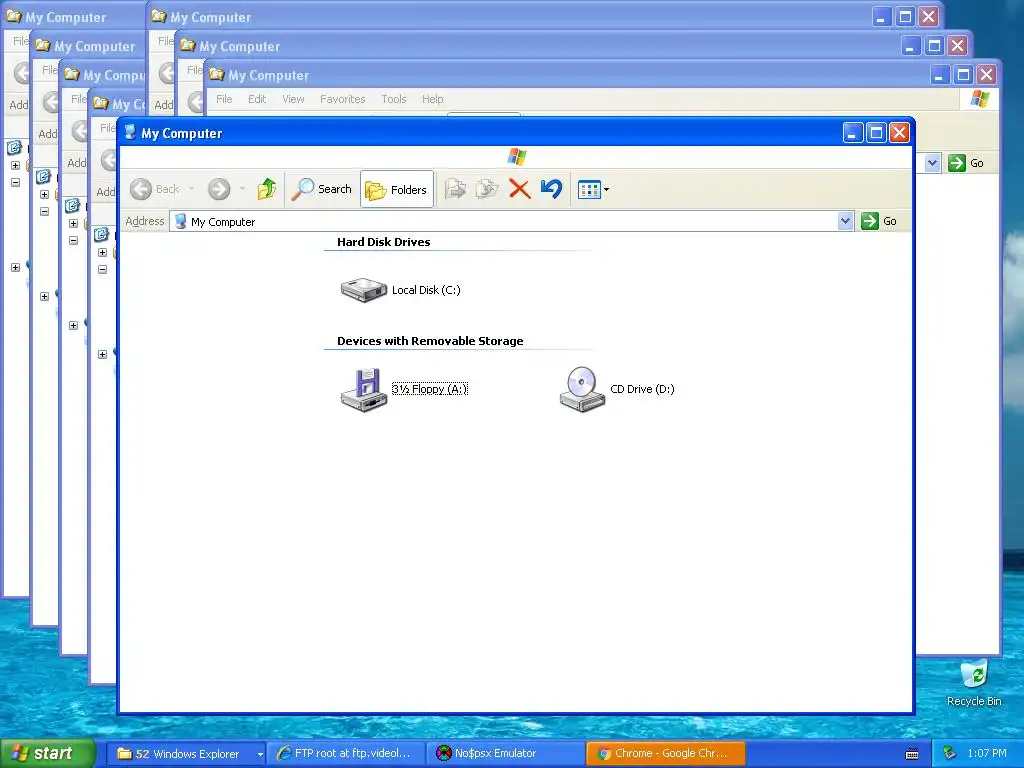Open the Back history dropdown arrow
The image size is (1024, 768).
coord(191,189)
